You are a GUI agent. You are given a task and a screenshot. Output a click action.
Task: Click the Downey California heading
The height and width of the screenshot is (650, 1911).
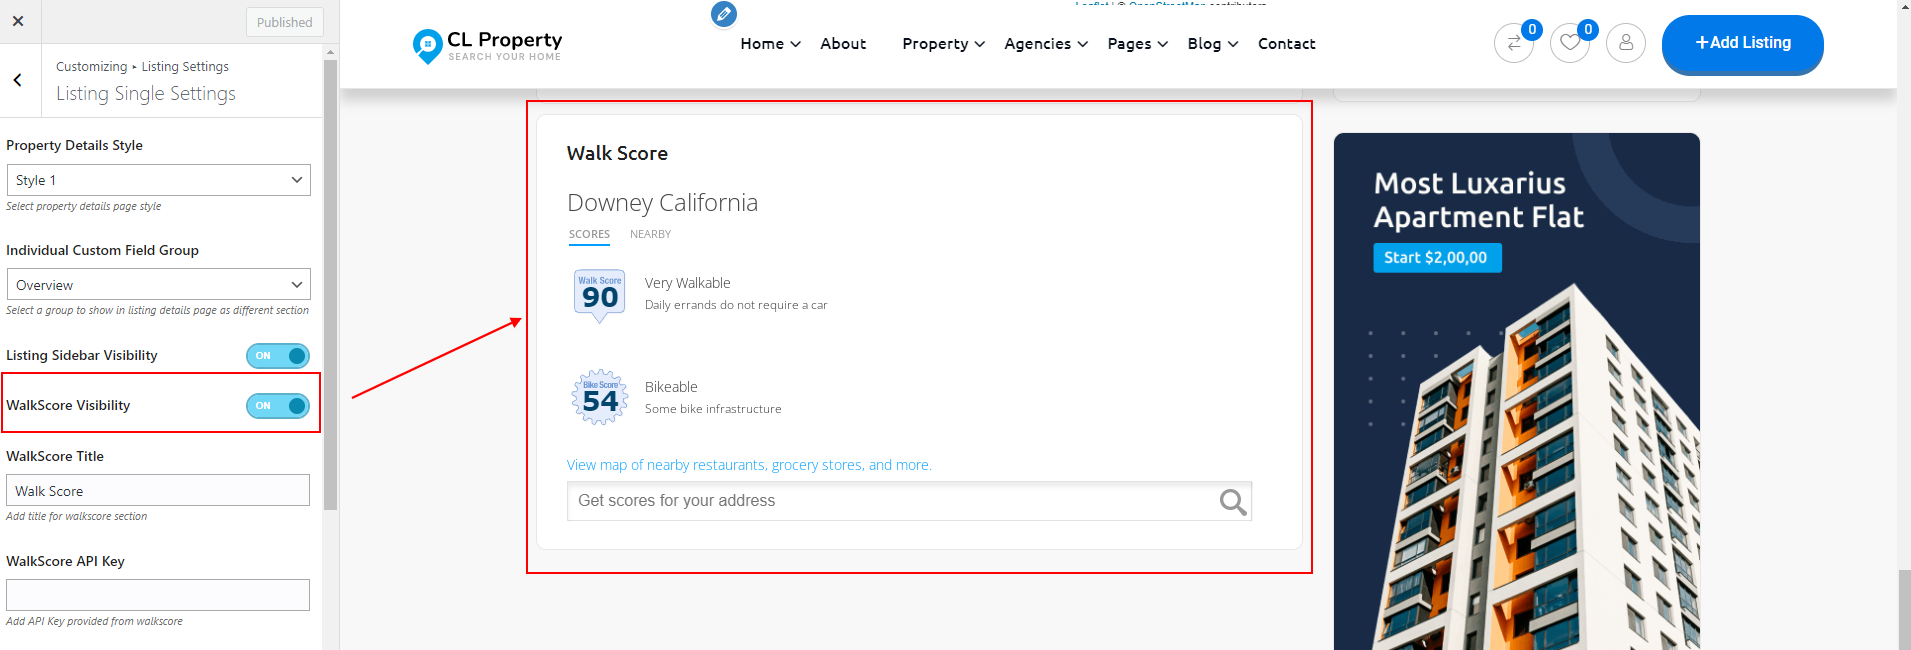(662, 203)
